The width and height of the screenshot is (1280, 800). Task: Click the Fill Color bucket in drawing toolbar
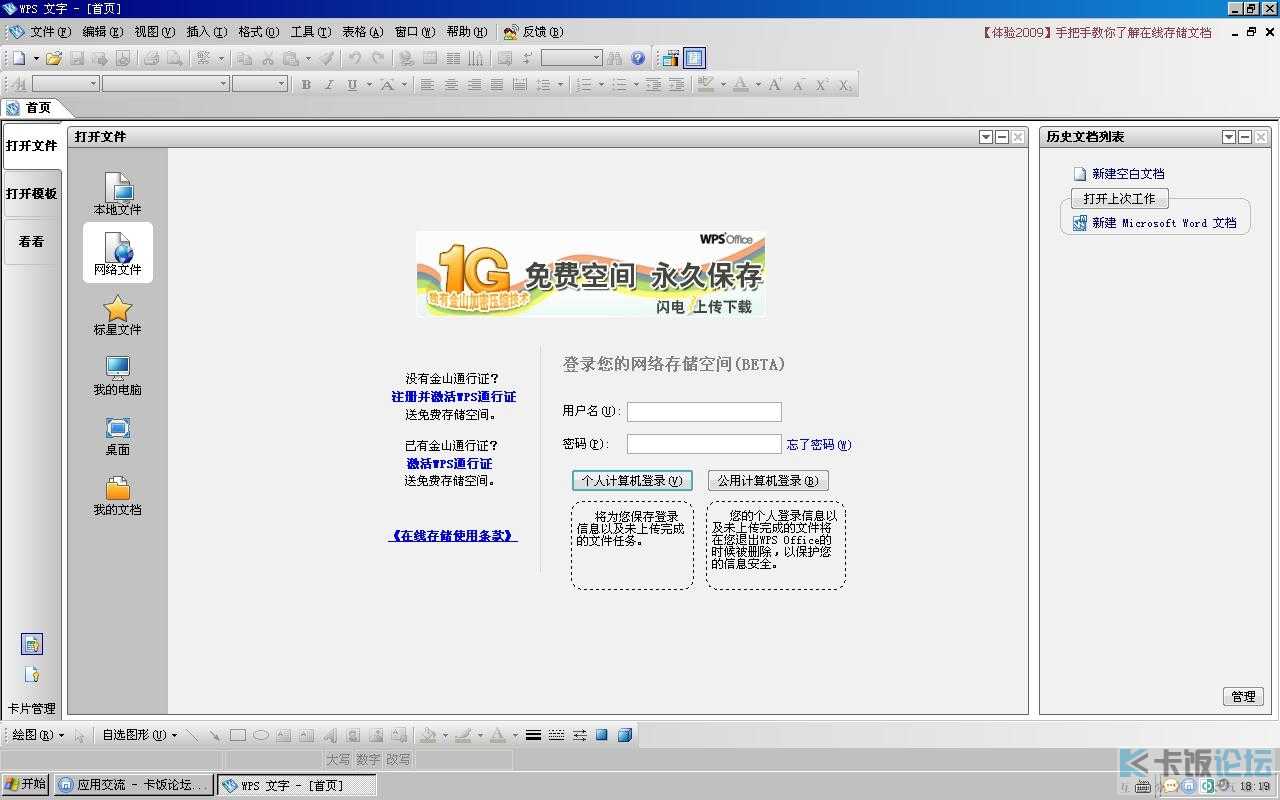click(428, 735)
